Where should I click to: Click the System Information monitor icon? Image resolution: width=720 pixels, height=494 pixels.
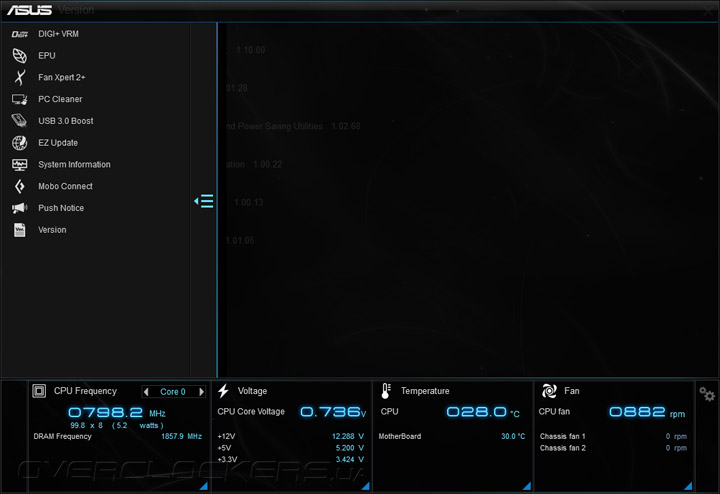19,164
